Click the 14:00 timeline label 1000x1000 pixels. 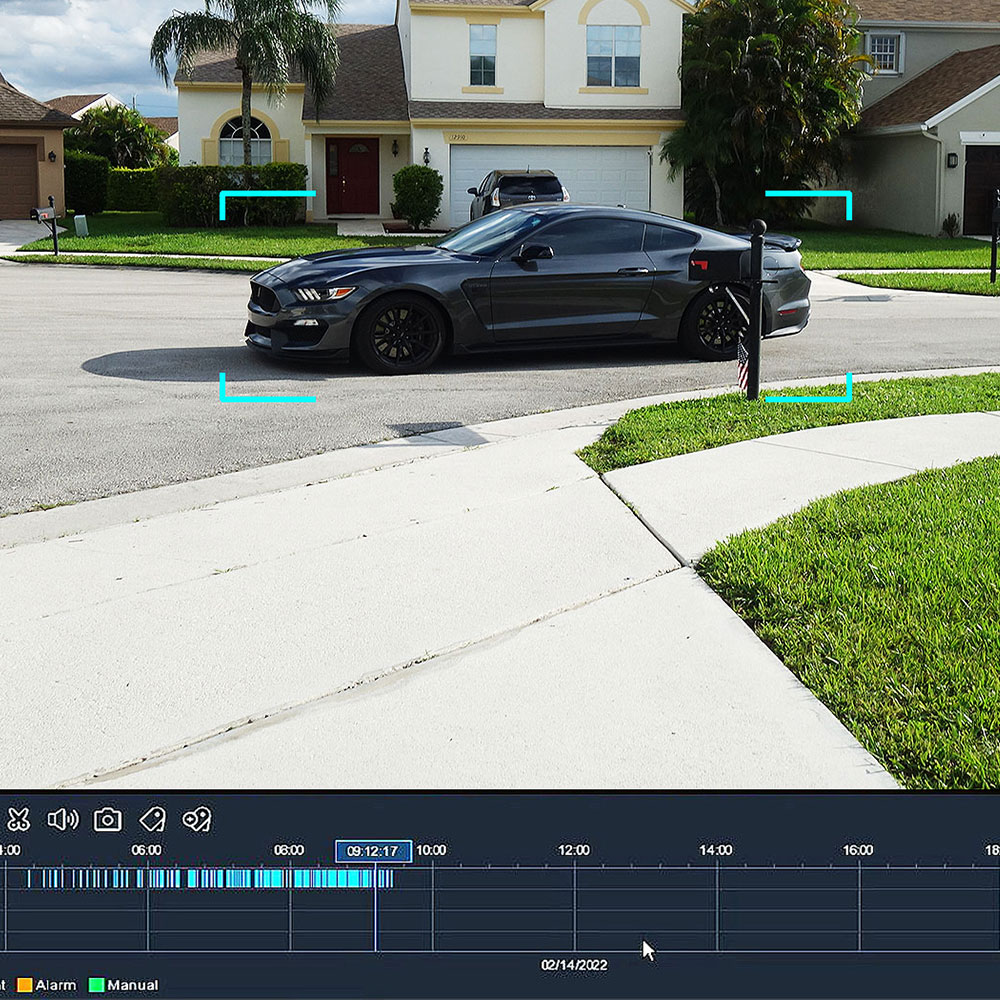716,850
